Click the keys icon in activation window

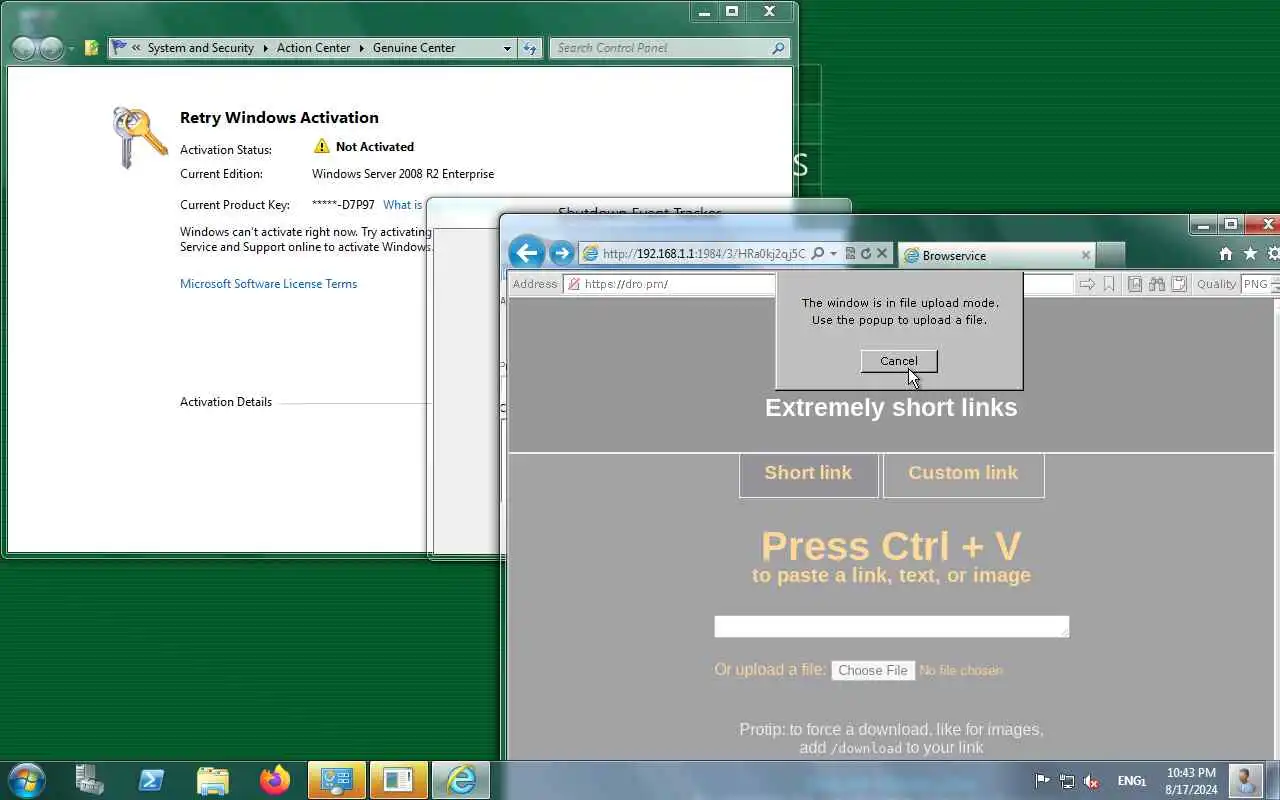click(x=139, y=137)
